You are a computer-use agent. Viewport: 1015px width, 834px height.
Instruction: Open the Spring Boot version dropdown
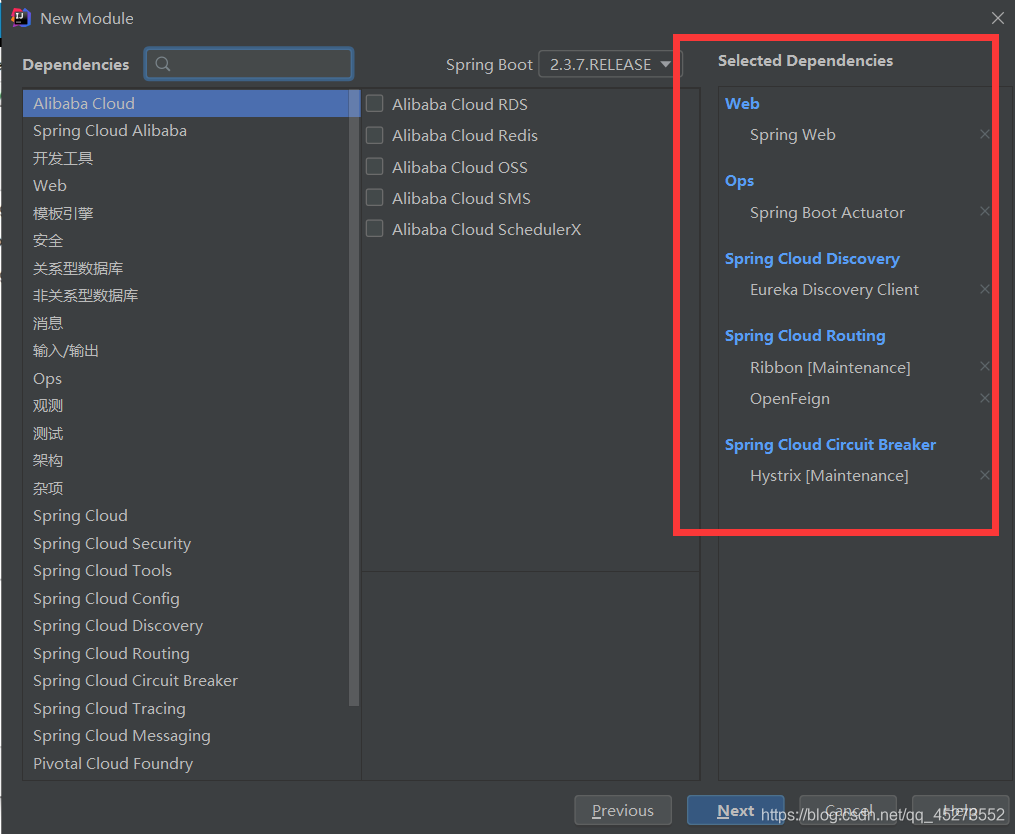610,64
